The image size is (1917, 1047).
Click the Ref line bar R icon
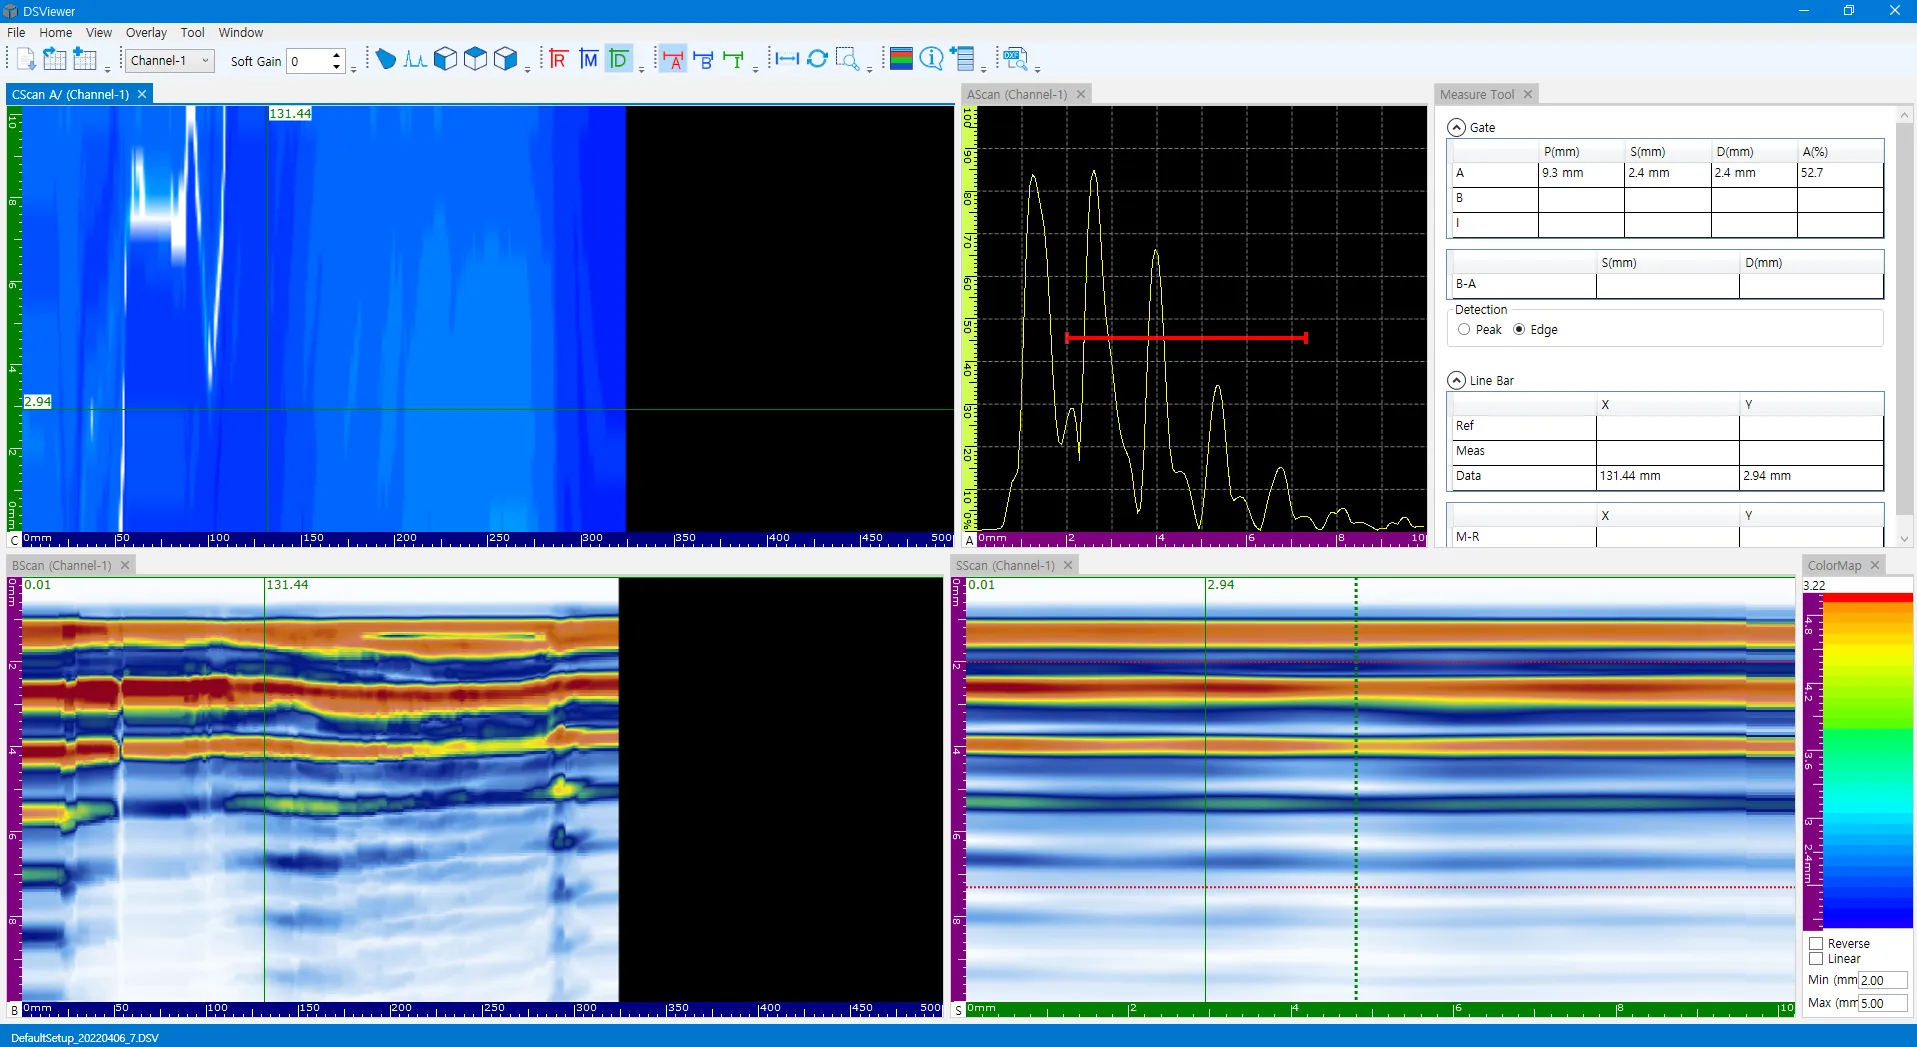click(x=558, y=60)
